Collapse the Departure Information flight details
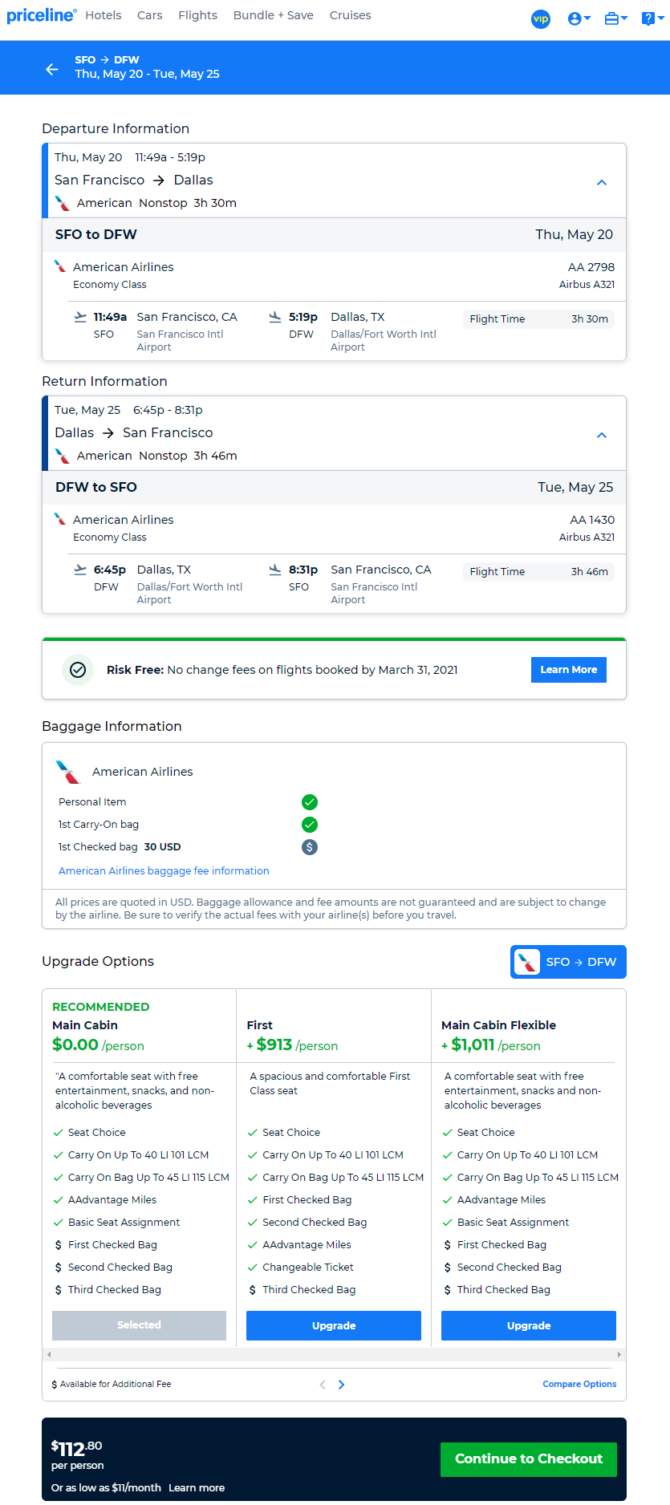Screen dimensions: 670x1505 (601, 182)
